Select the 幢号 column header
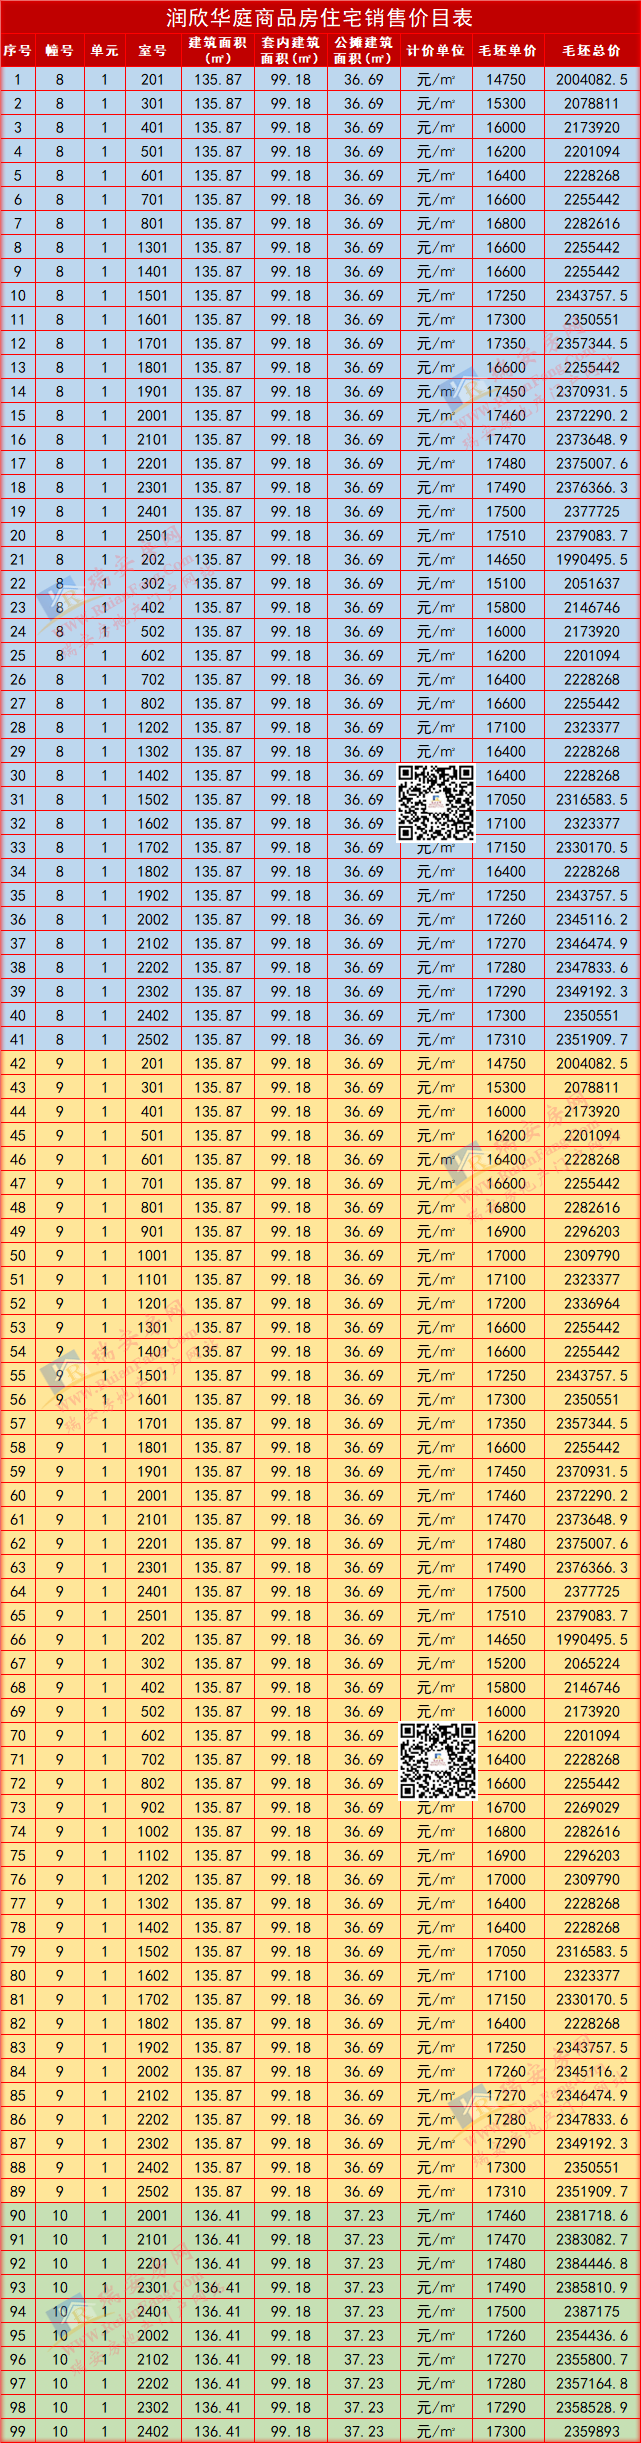 pos(59,51)
